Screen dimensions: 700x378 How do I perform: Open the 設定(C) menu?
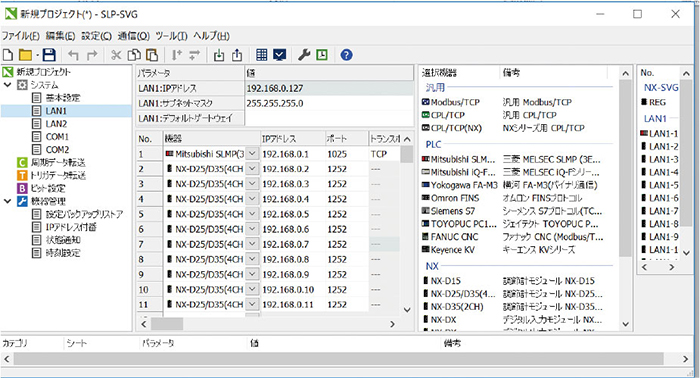click(x=96, y=36)
